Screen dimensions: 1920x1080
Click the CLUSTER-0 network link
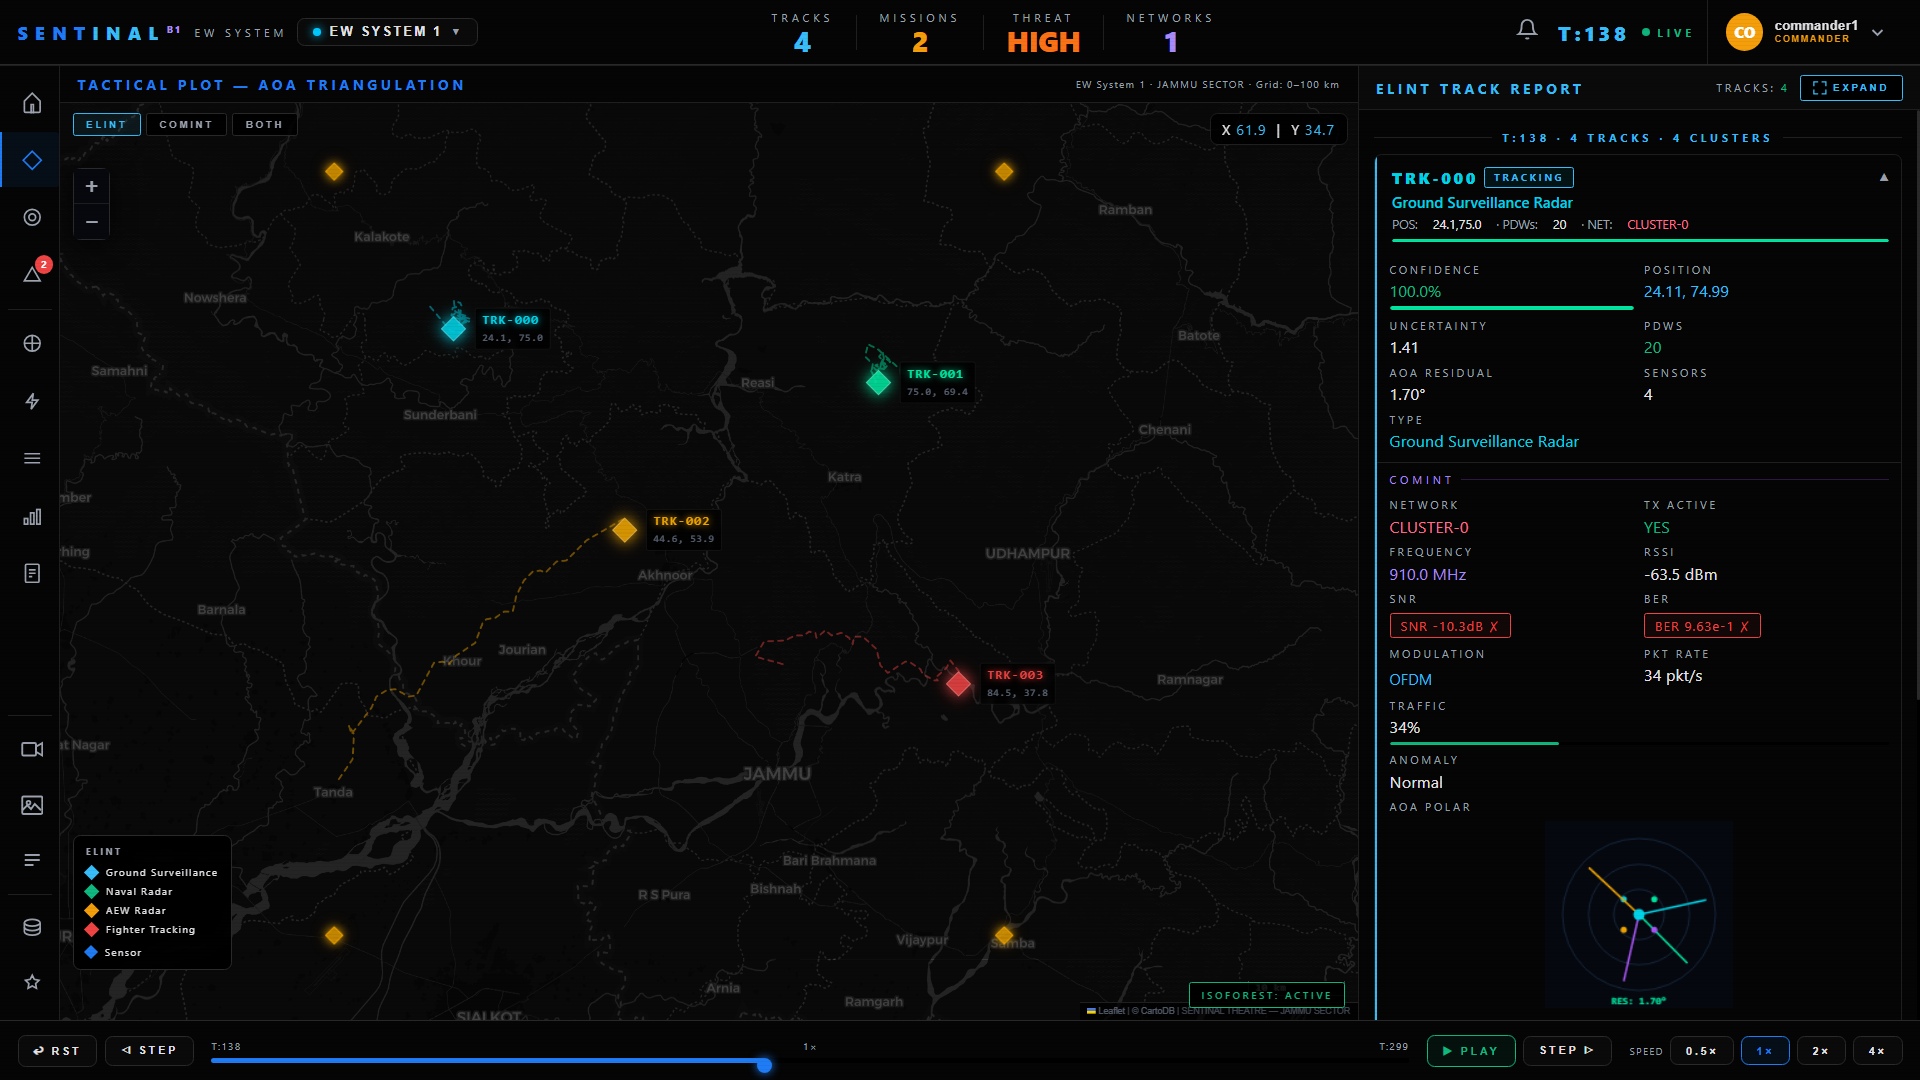[x=1429, y=528]
